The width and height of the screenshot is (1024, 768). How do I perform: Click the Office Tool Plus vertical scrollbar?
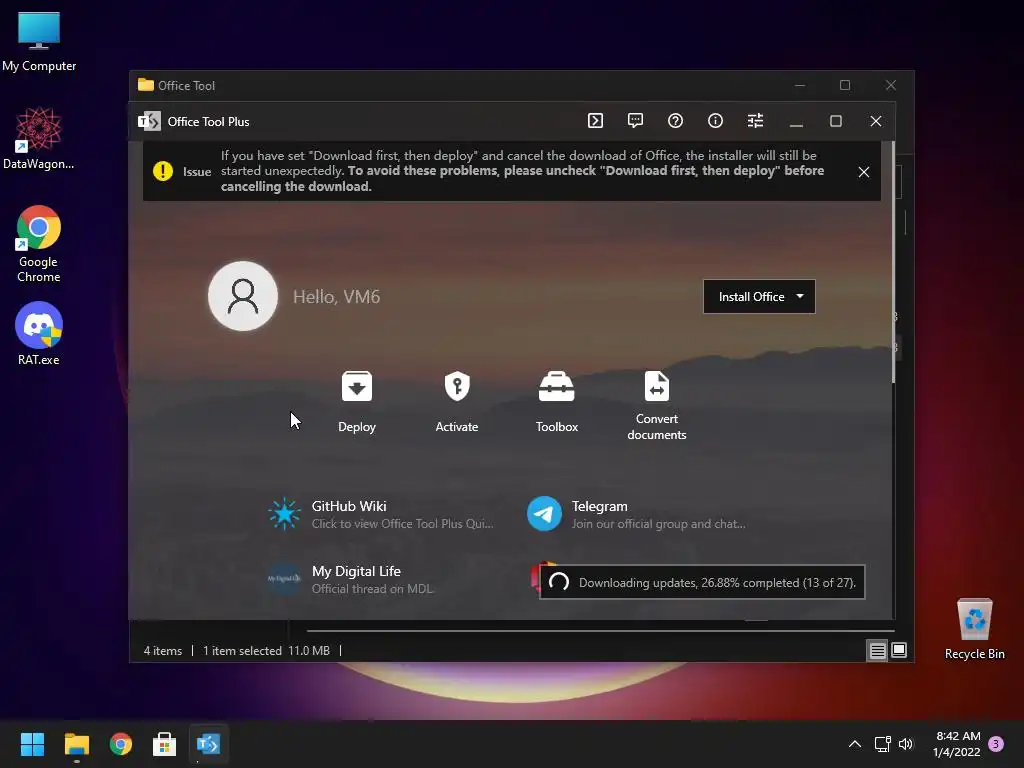pos(893,261)
